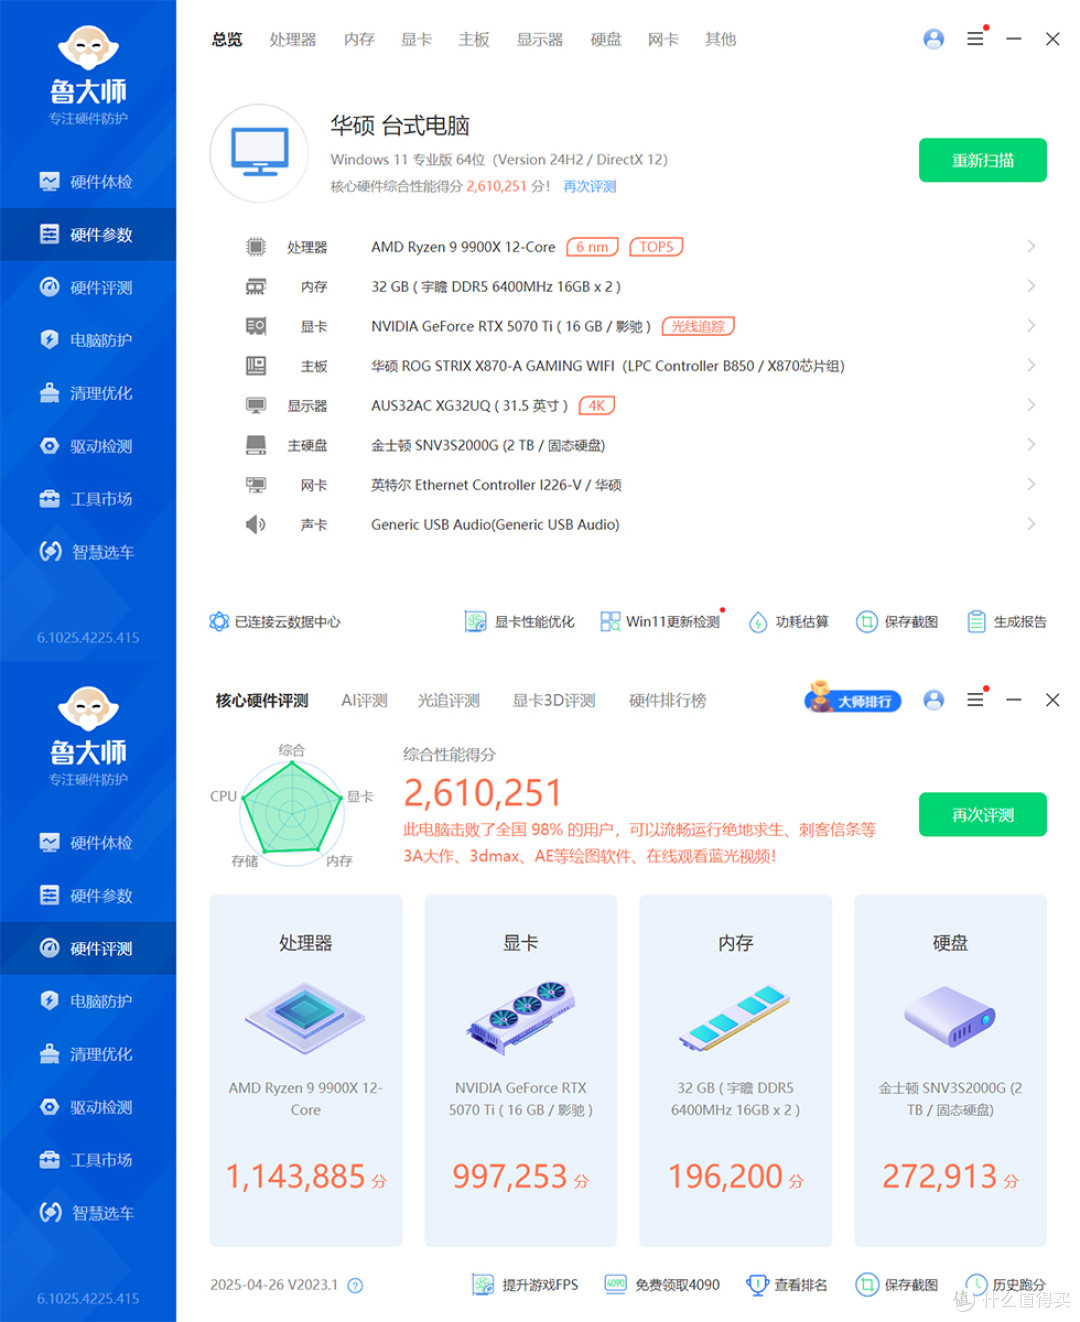Open the 显卡3D评测 tab
The width and height of the screenshot is (1080, 1322).
tap(554, 700)
